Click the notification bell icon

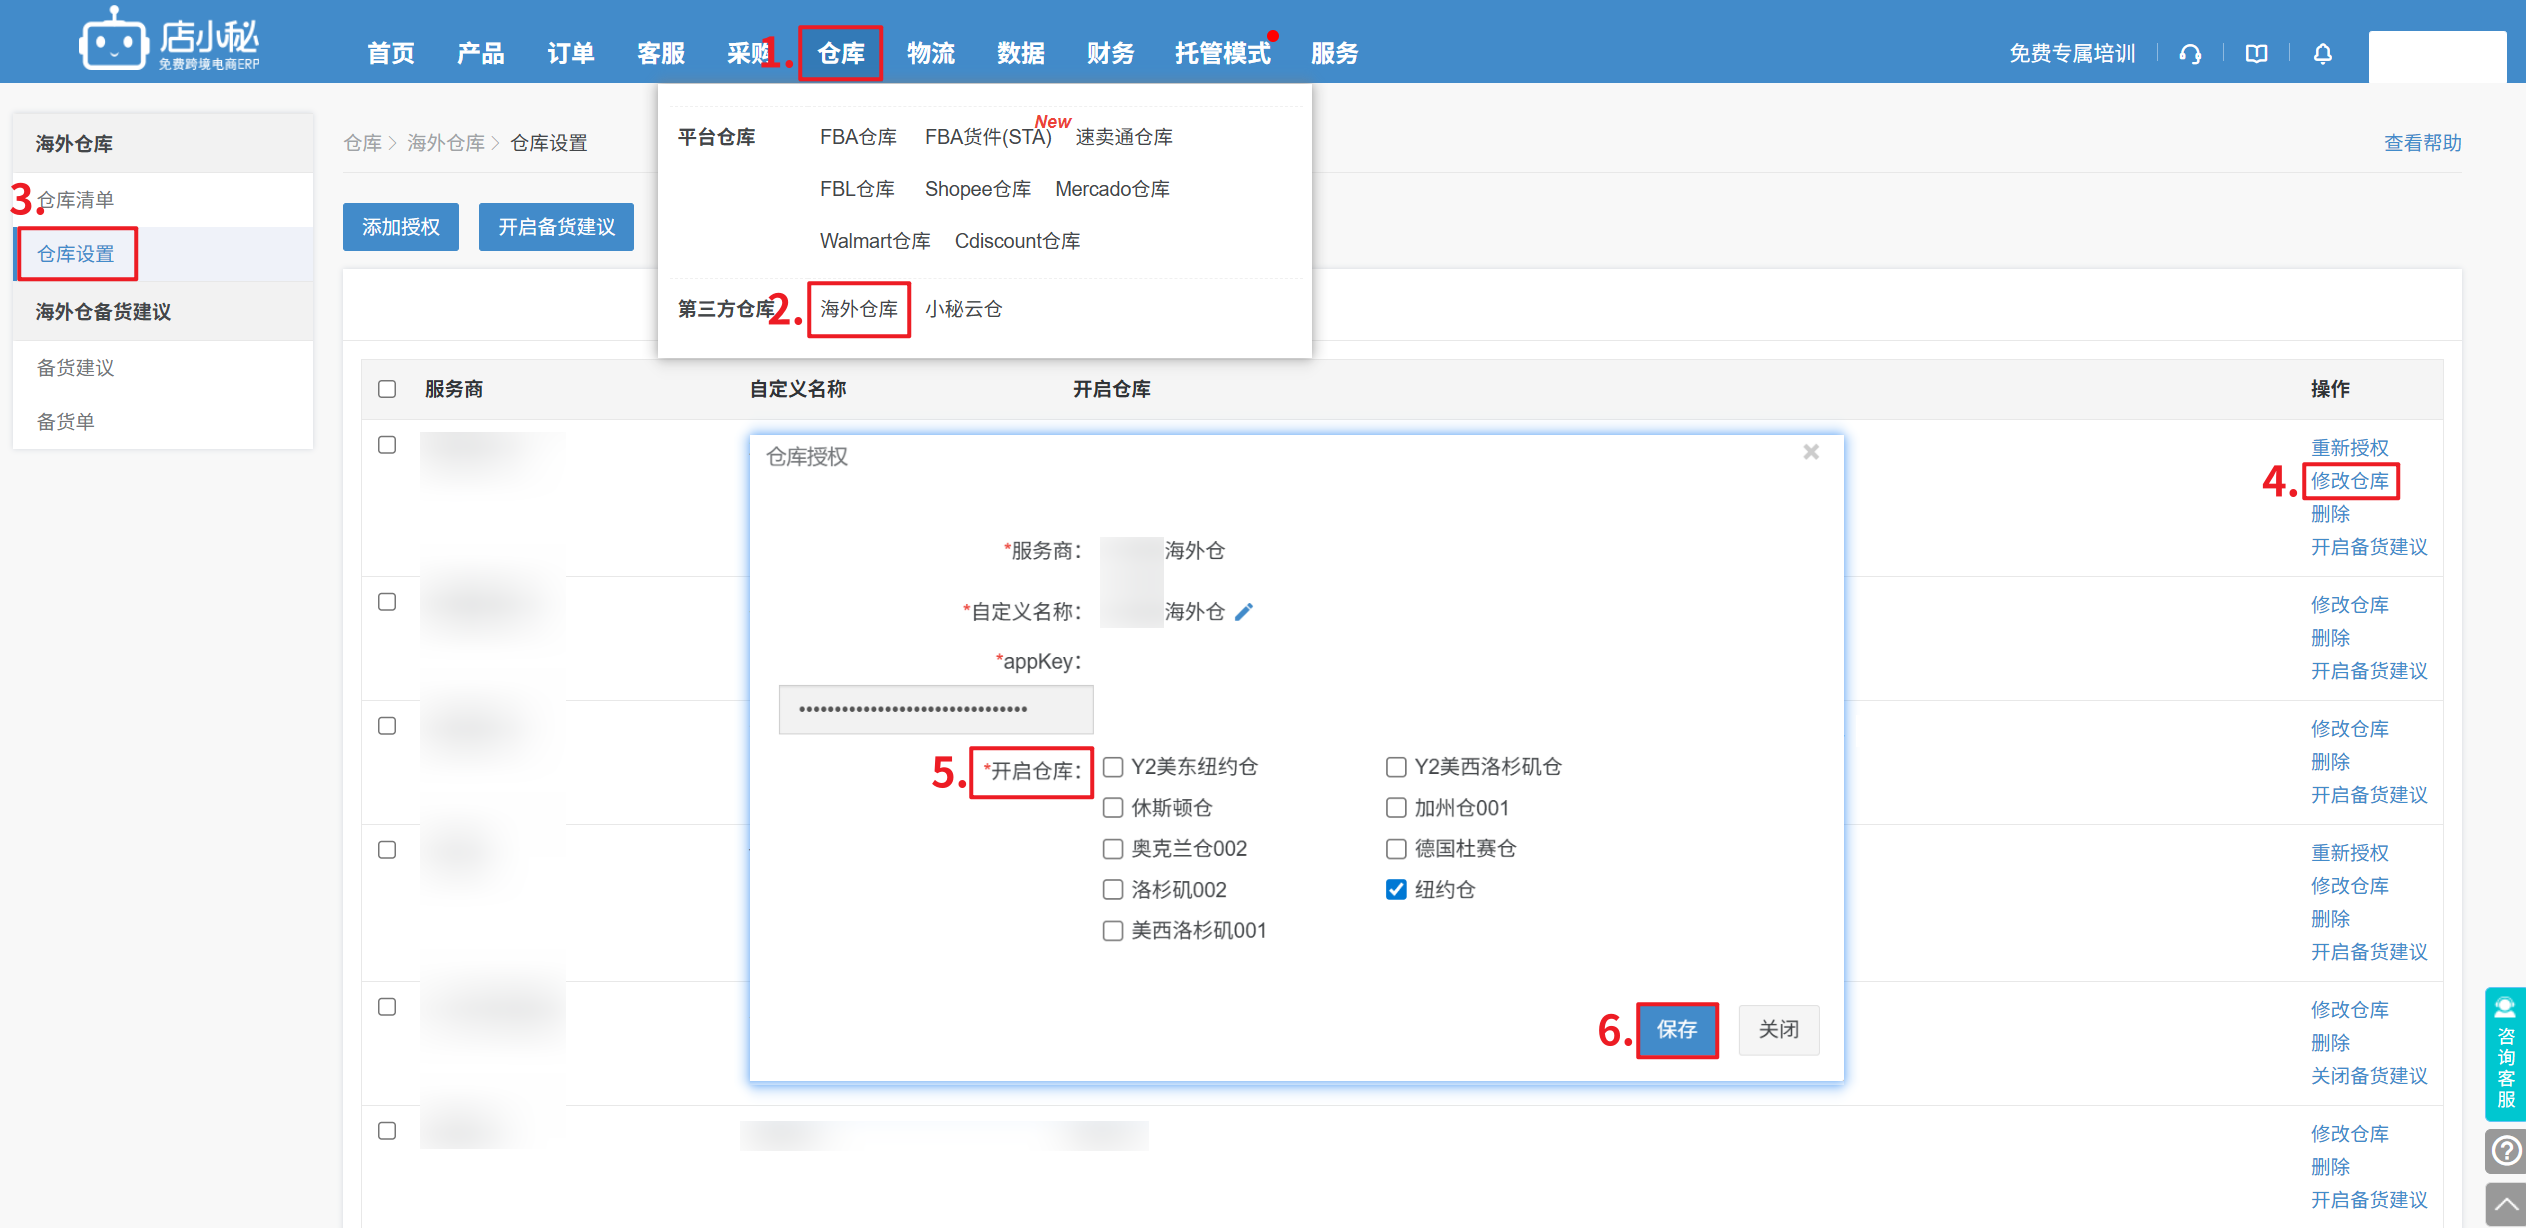coord(2322,54)
